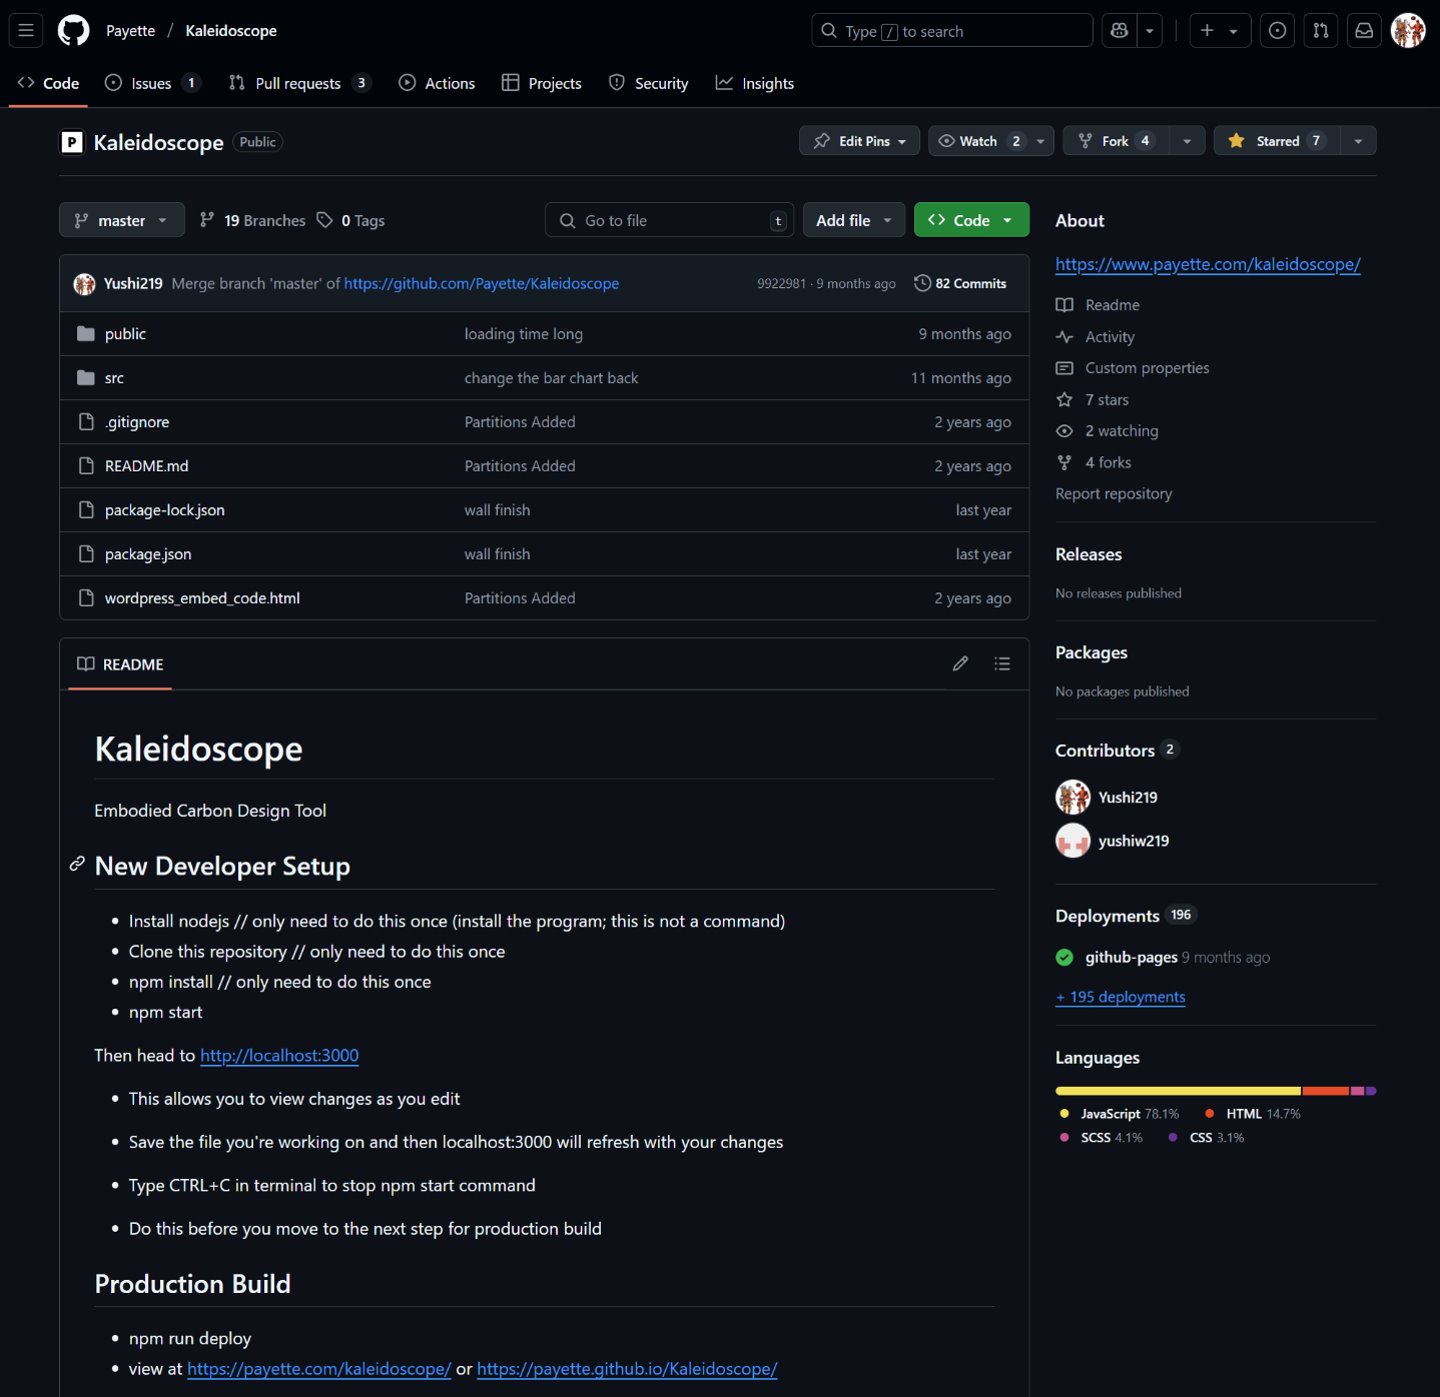The width and height of the screenshot is (1440, 1397).
Task: Open wordpress_embed_code.html file
Action: click(202, 598)
